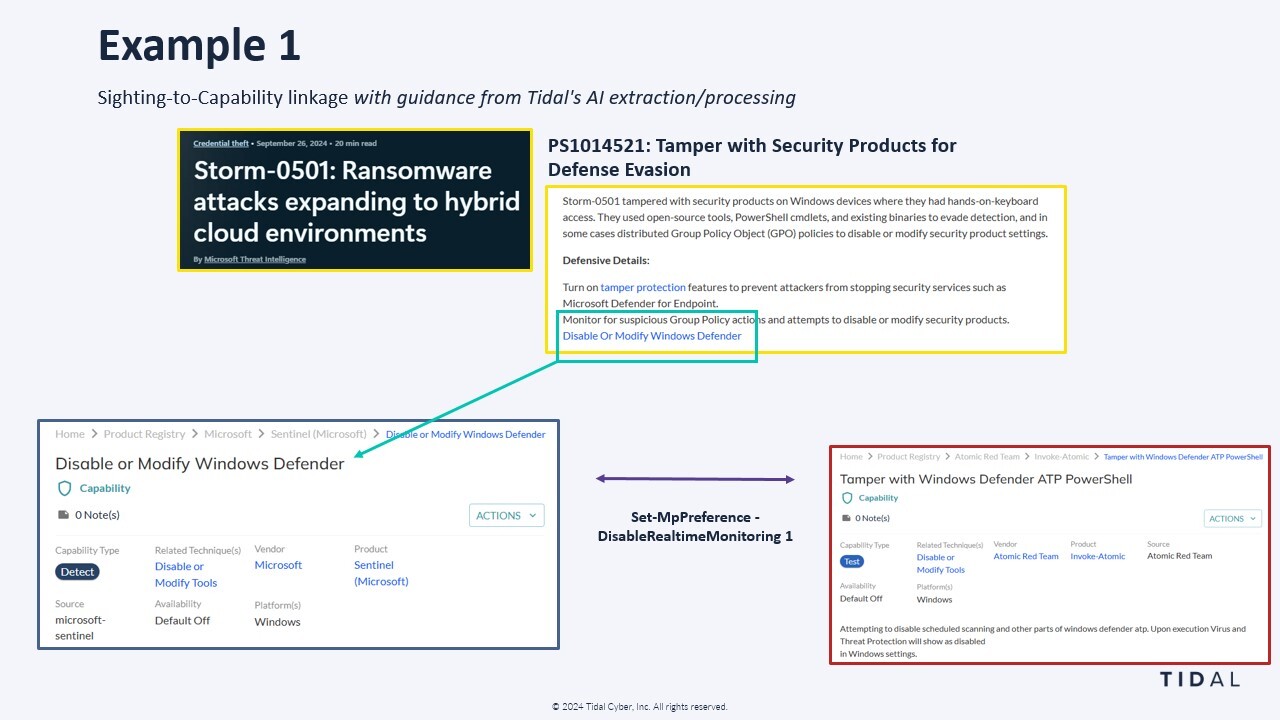Click the Atomic Red Team source value text

(x=1179, y=556)
